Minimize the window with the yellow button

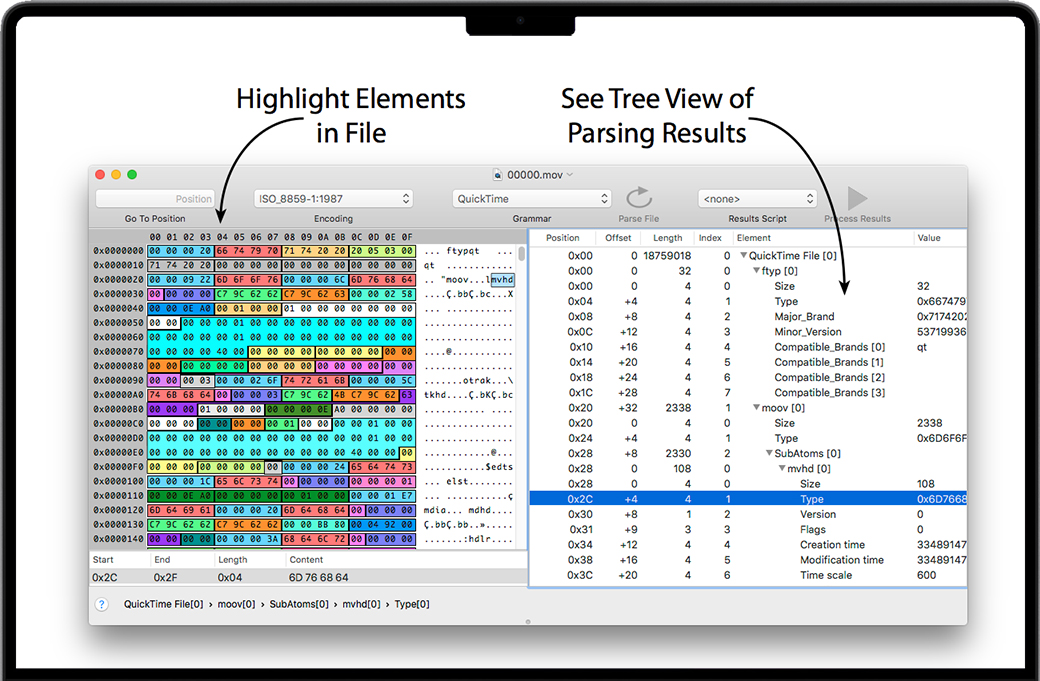(116, 175)
